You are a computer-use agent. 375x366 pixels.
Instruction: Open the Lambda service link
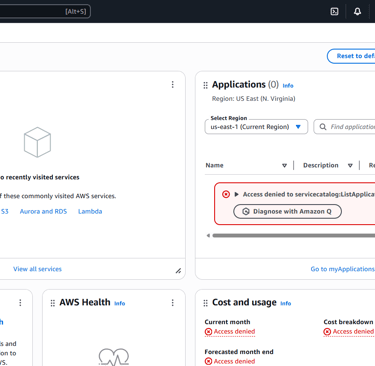pyautogui.click(x=90, y=211)
